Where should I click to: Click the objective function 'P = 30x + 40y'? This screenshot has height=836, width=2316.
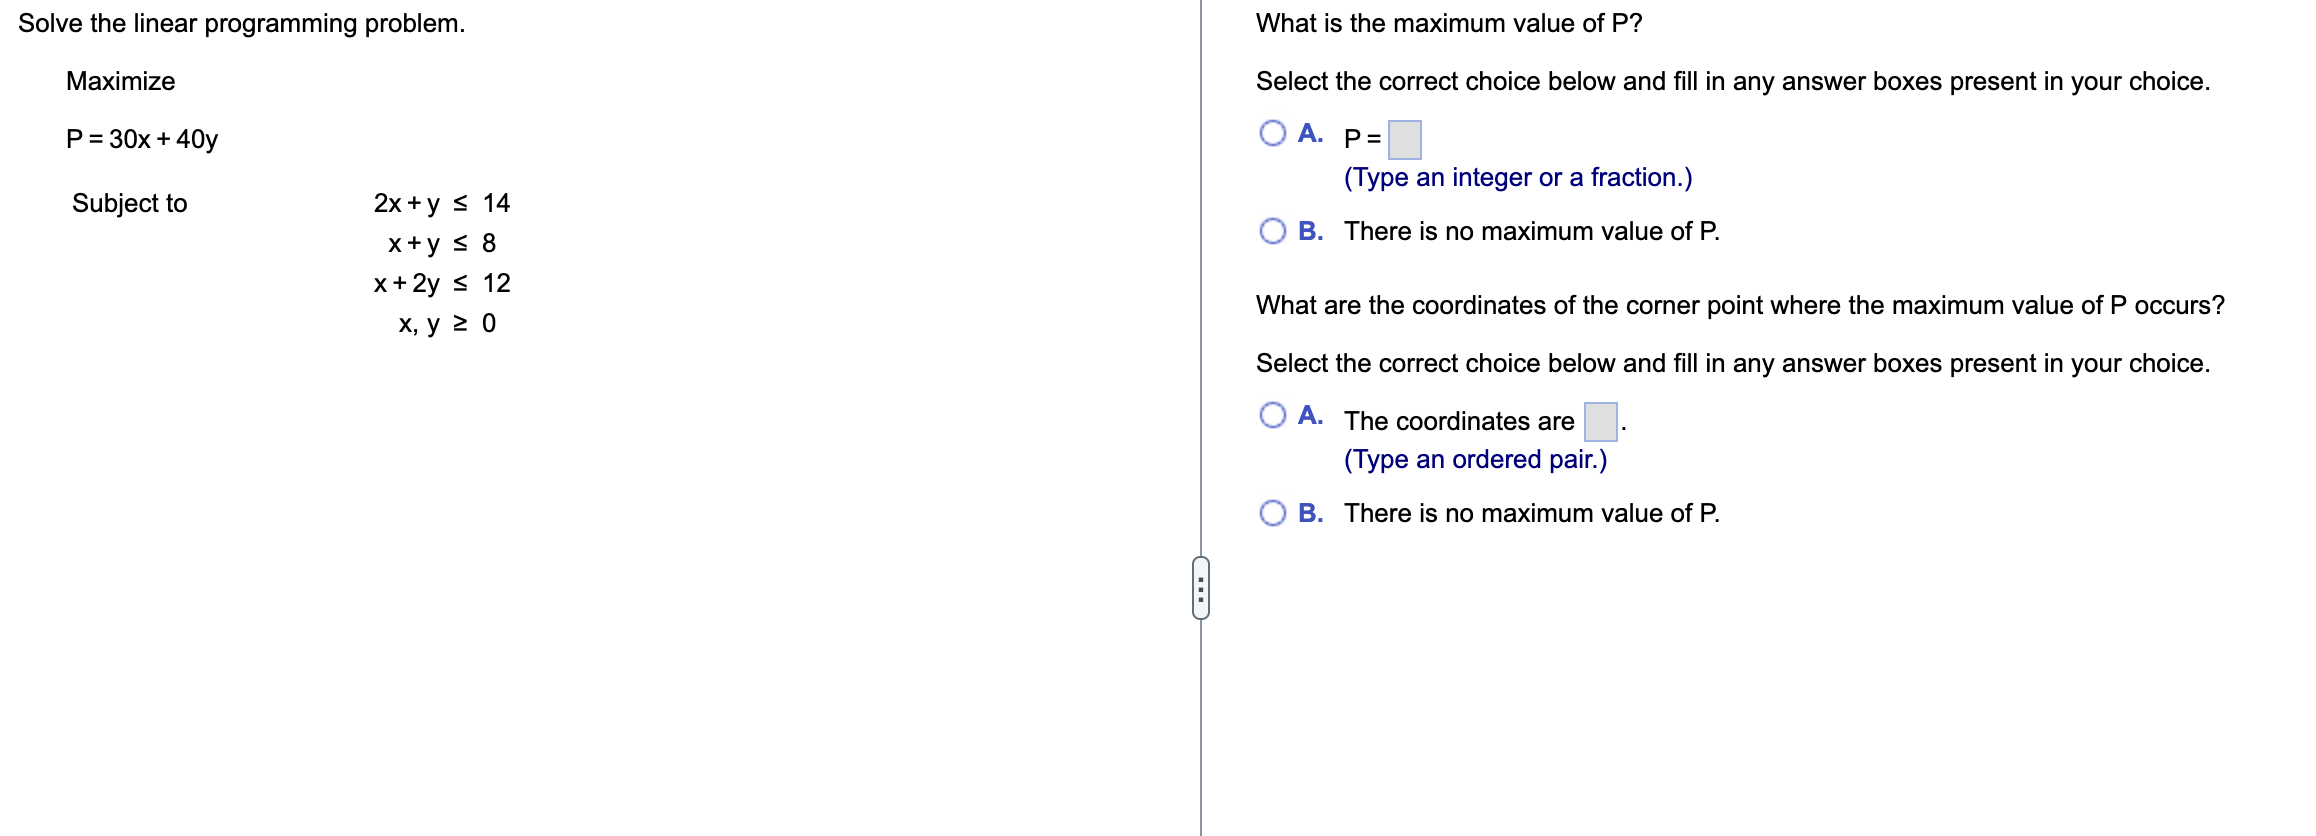[x=143, y=139]
